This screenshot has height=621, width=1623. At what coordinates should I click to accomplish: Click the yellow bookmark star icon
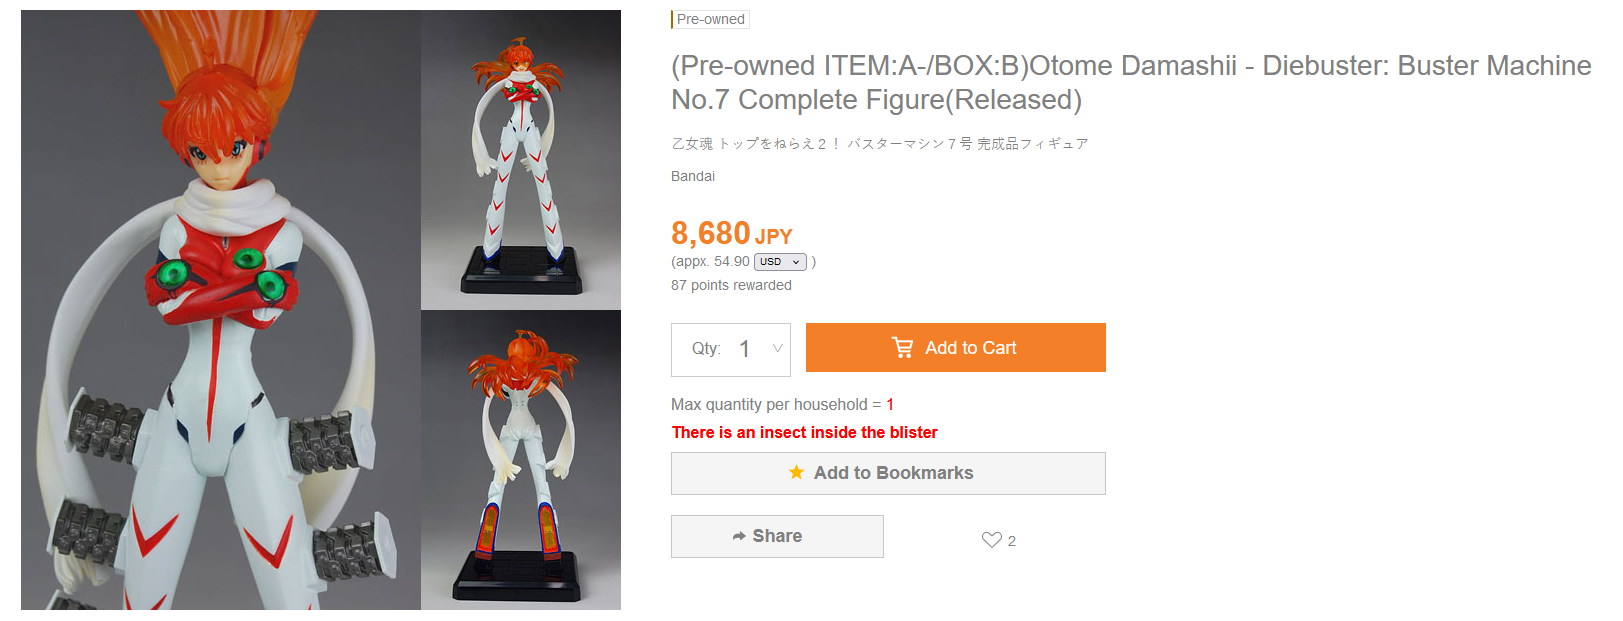[796, 473]
